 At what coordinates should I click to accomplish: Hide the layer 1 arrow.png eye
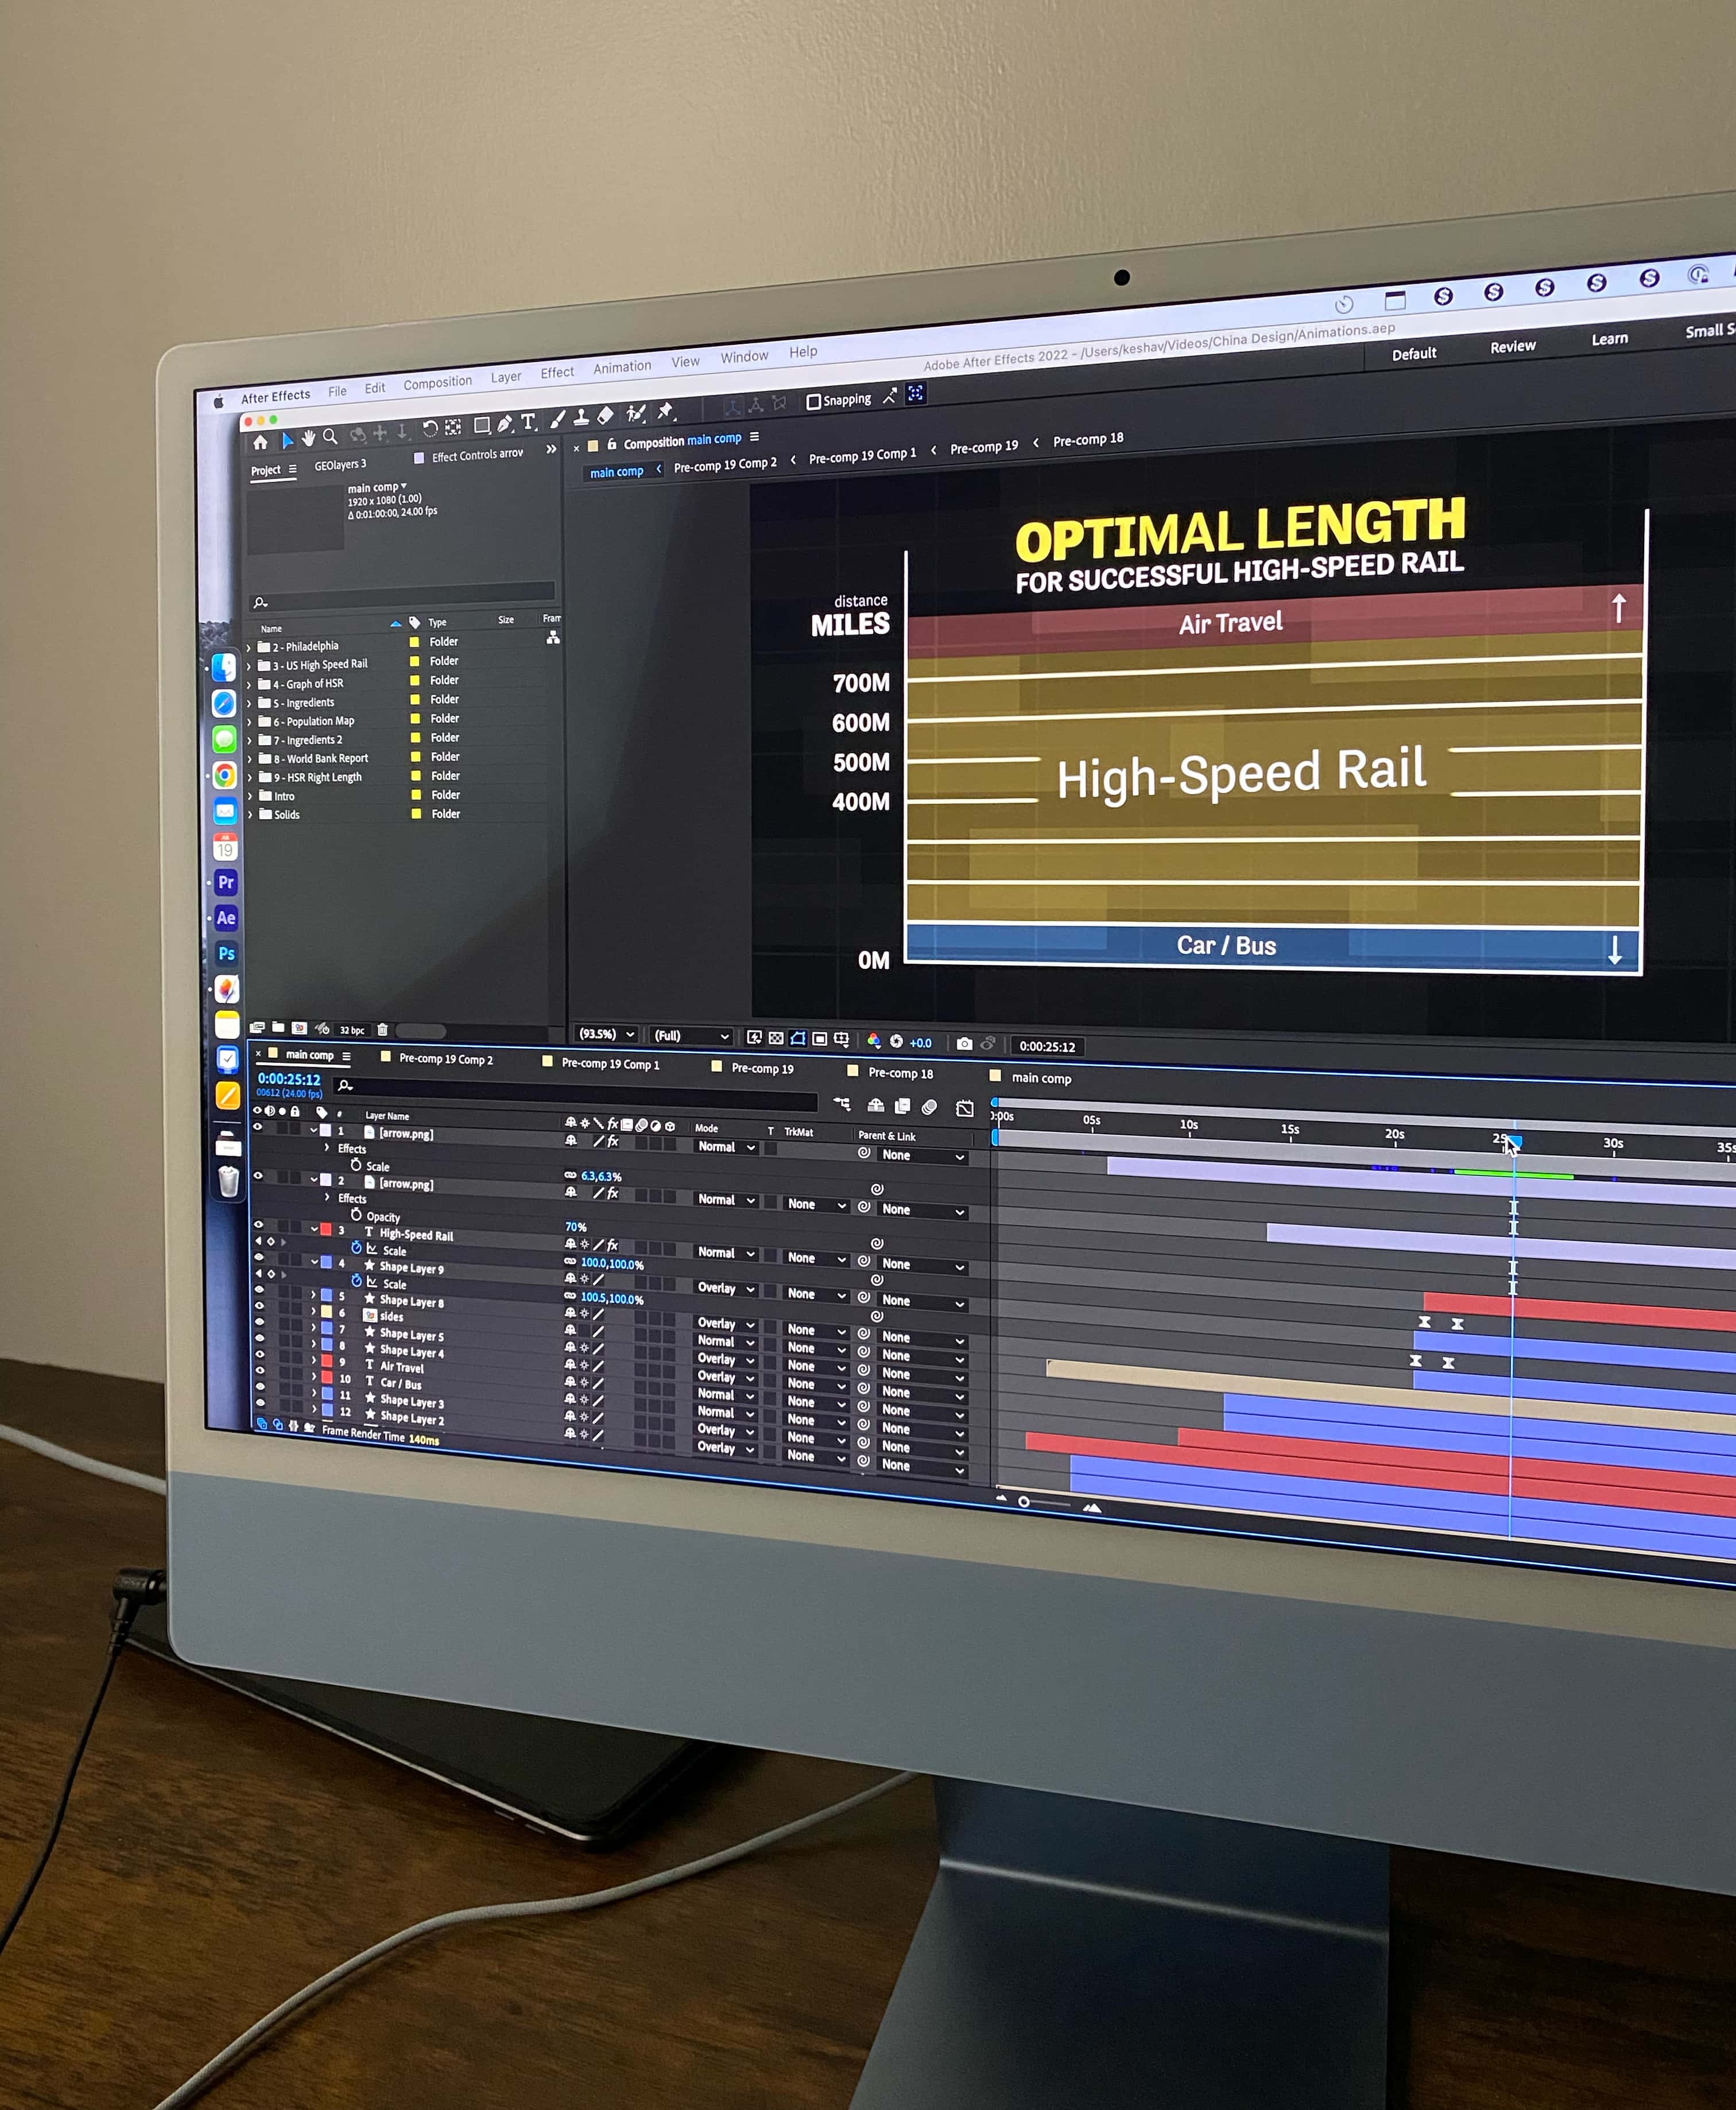(x=258, y=1127)
